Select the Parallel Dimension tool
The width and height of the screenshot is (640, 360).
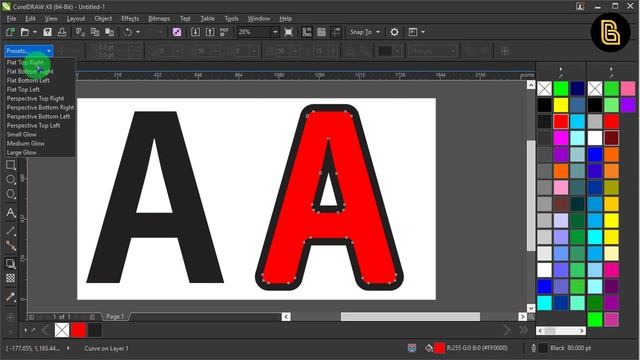coord(11,231)
